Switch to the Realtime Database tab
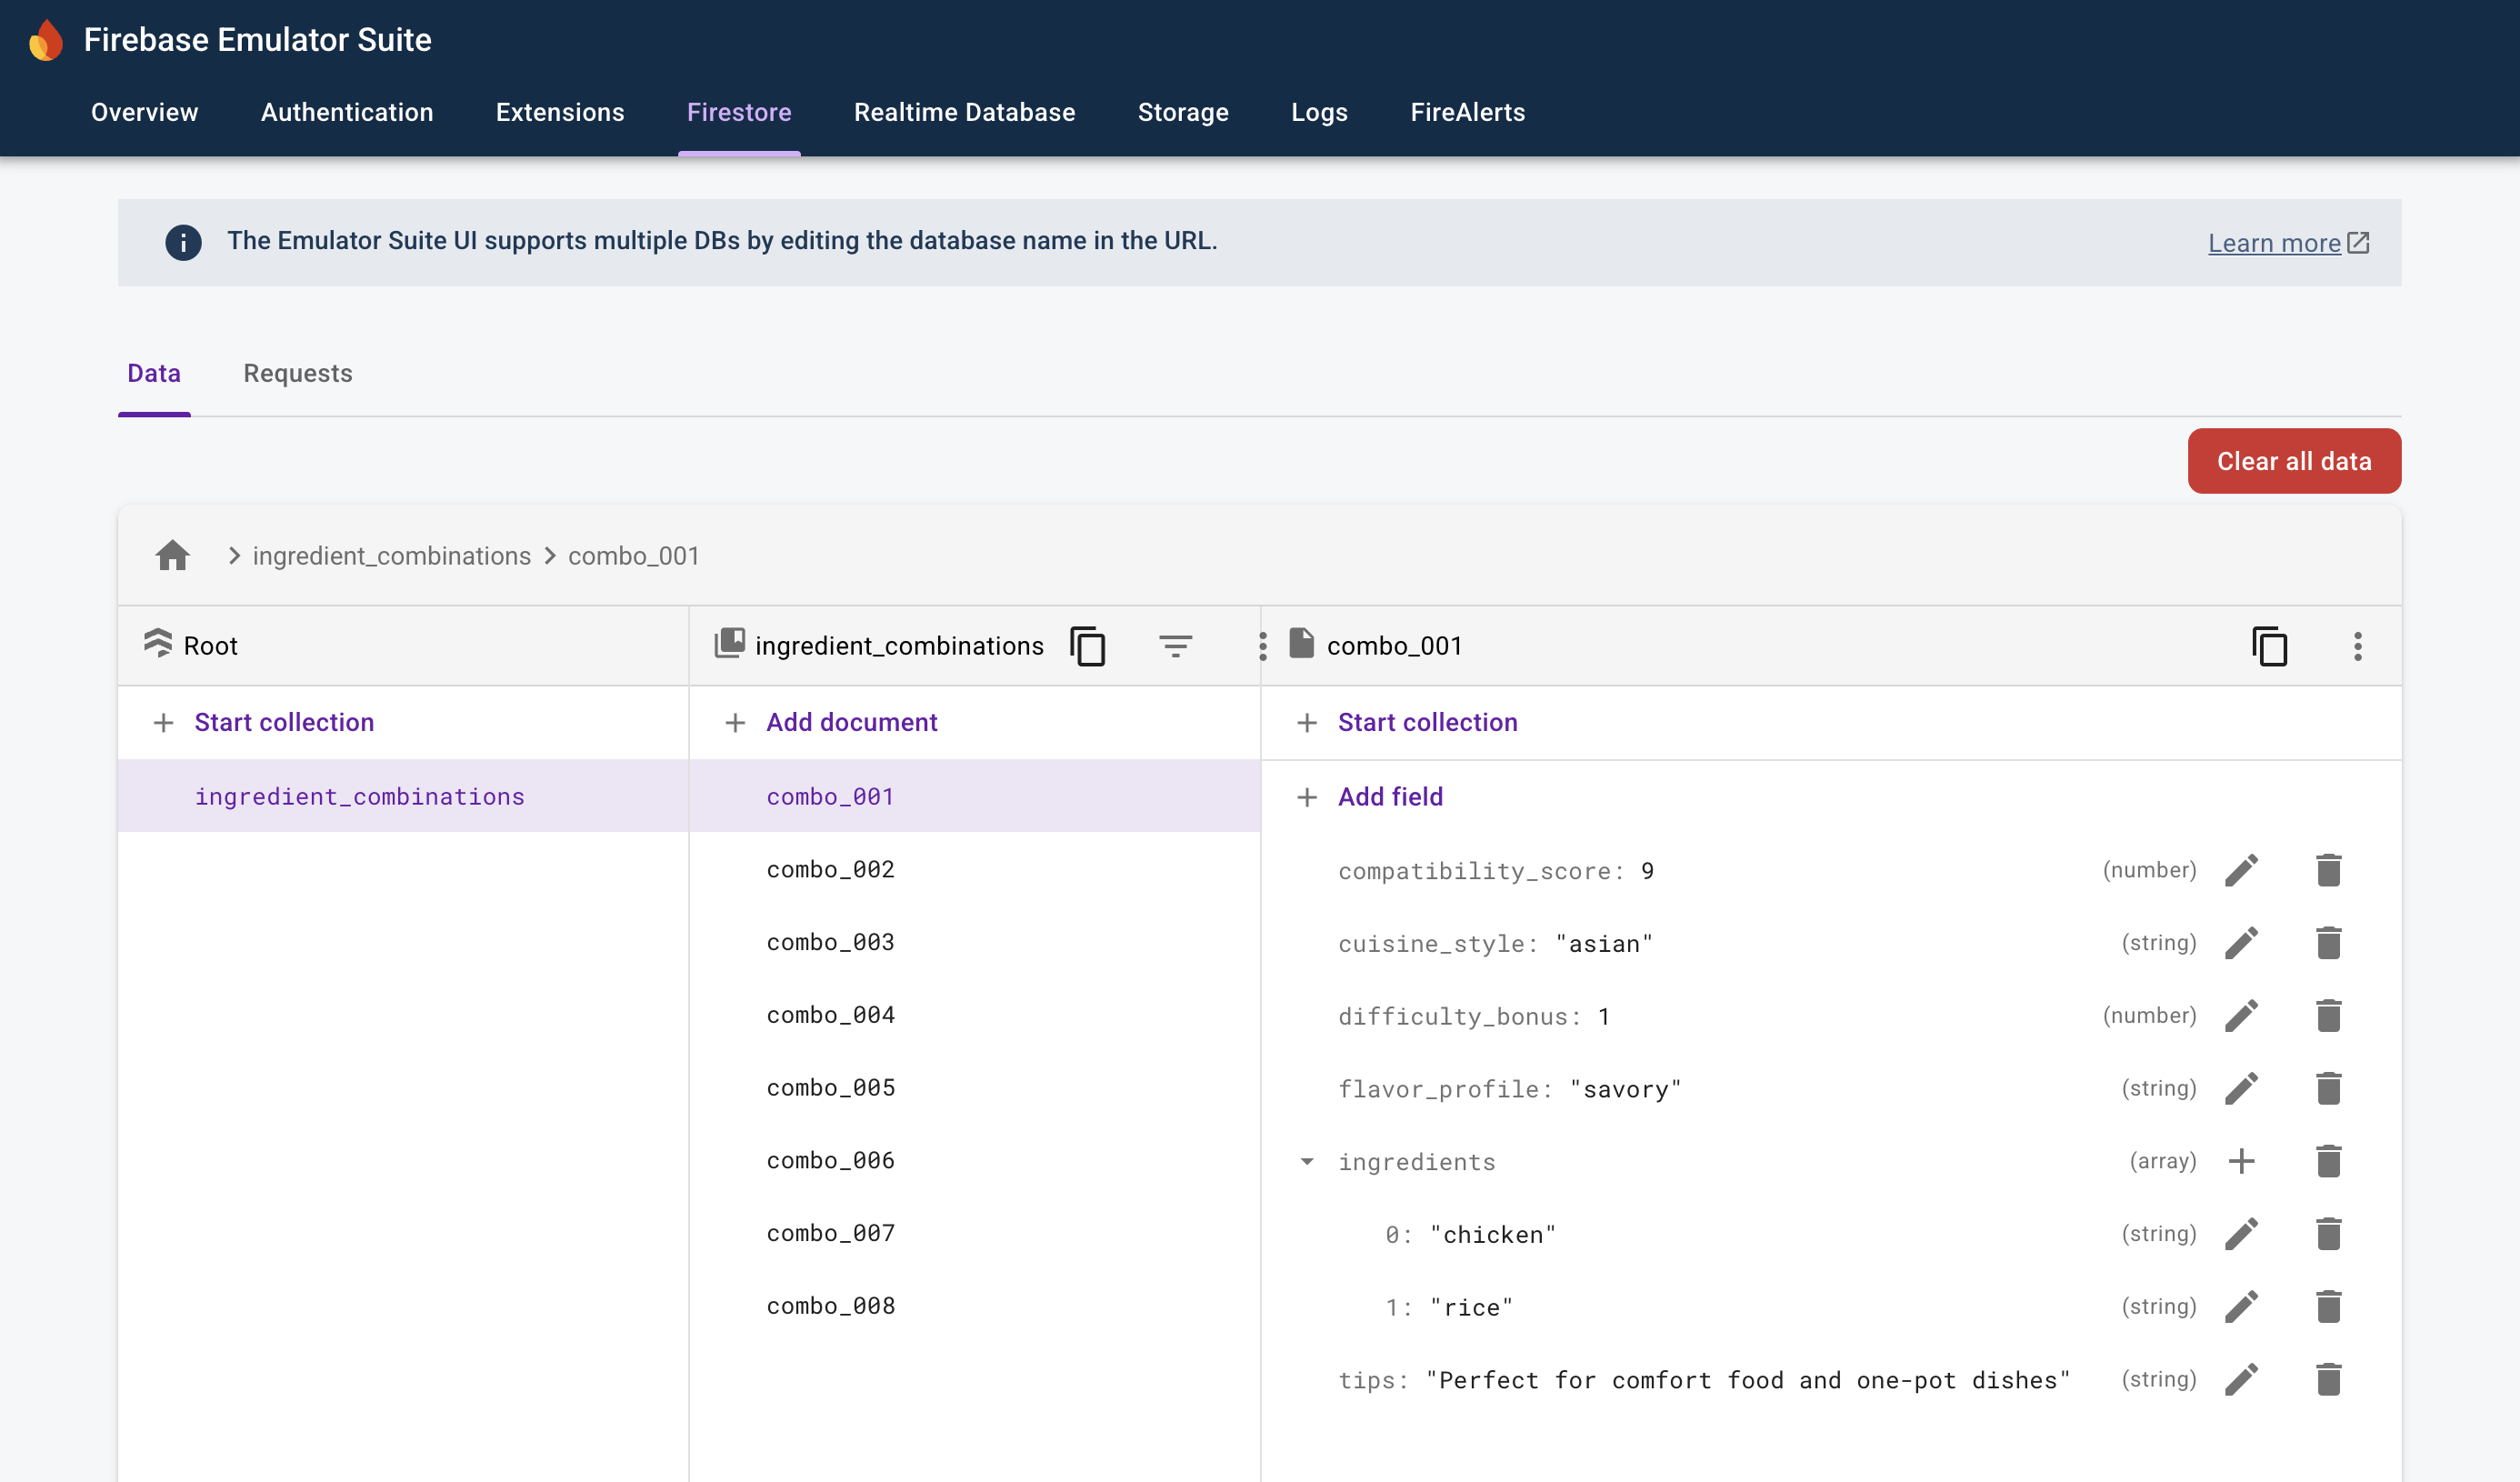2520x1482 pixels. [x=964, y=112]
